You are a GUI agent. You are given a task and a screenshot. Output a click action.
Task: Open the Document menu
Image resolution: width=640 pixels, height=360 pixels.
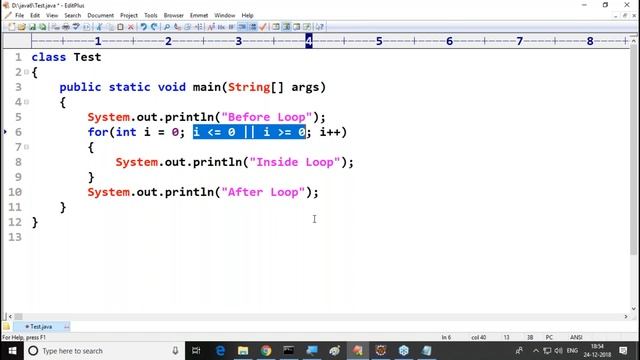[x=100, y=16]
